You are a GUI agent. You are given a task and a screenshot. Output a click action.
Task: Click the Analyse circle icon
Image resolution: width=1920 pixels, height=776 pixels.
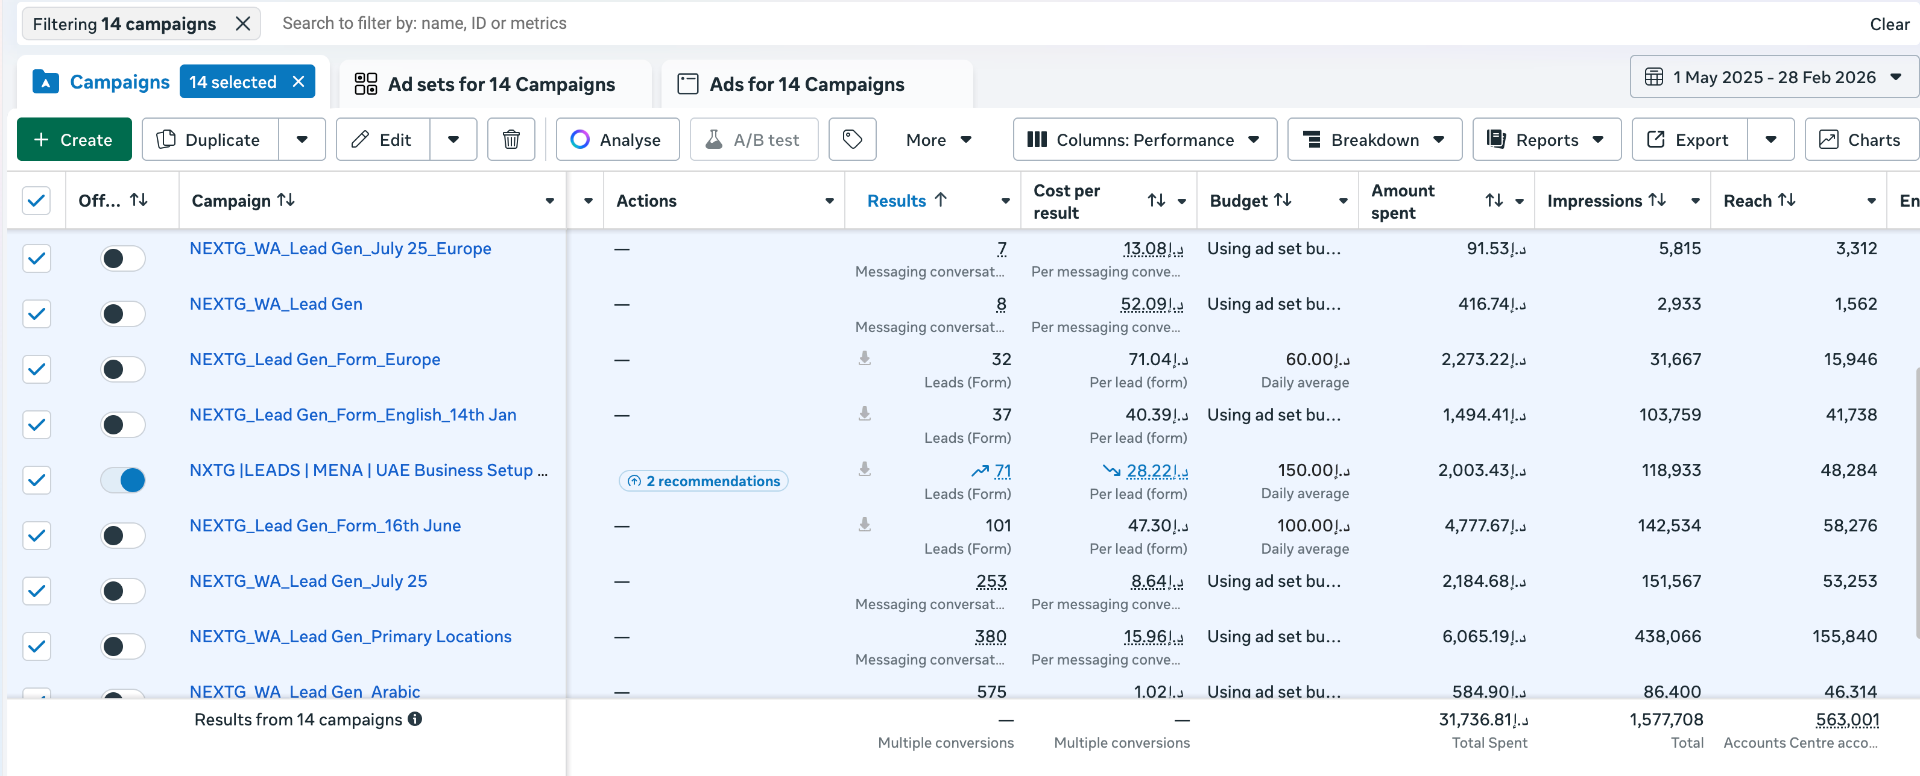point(580,140)
